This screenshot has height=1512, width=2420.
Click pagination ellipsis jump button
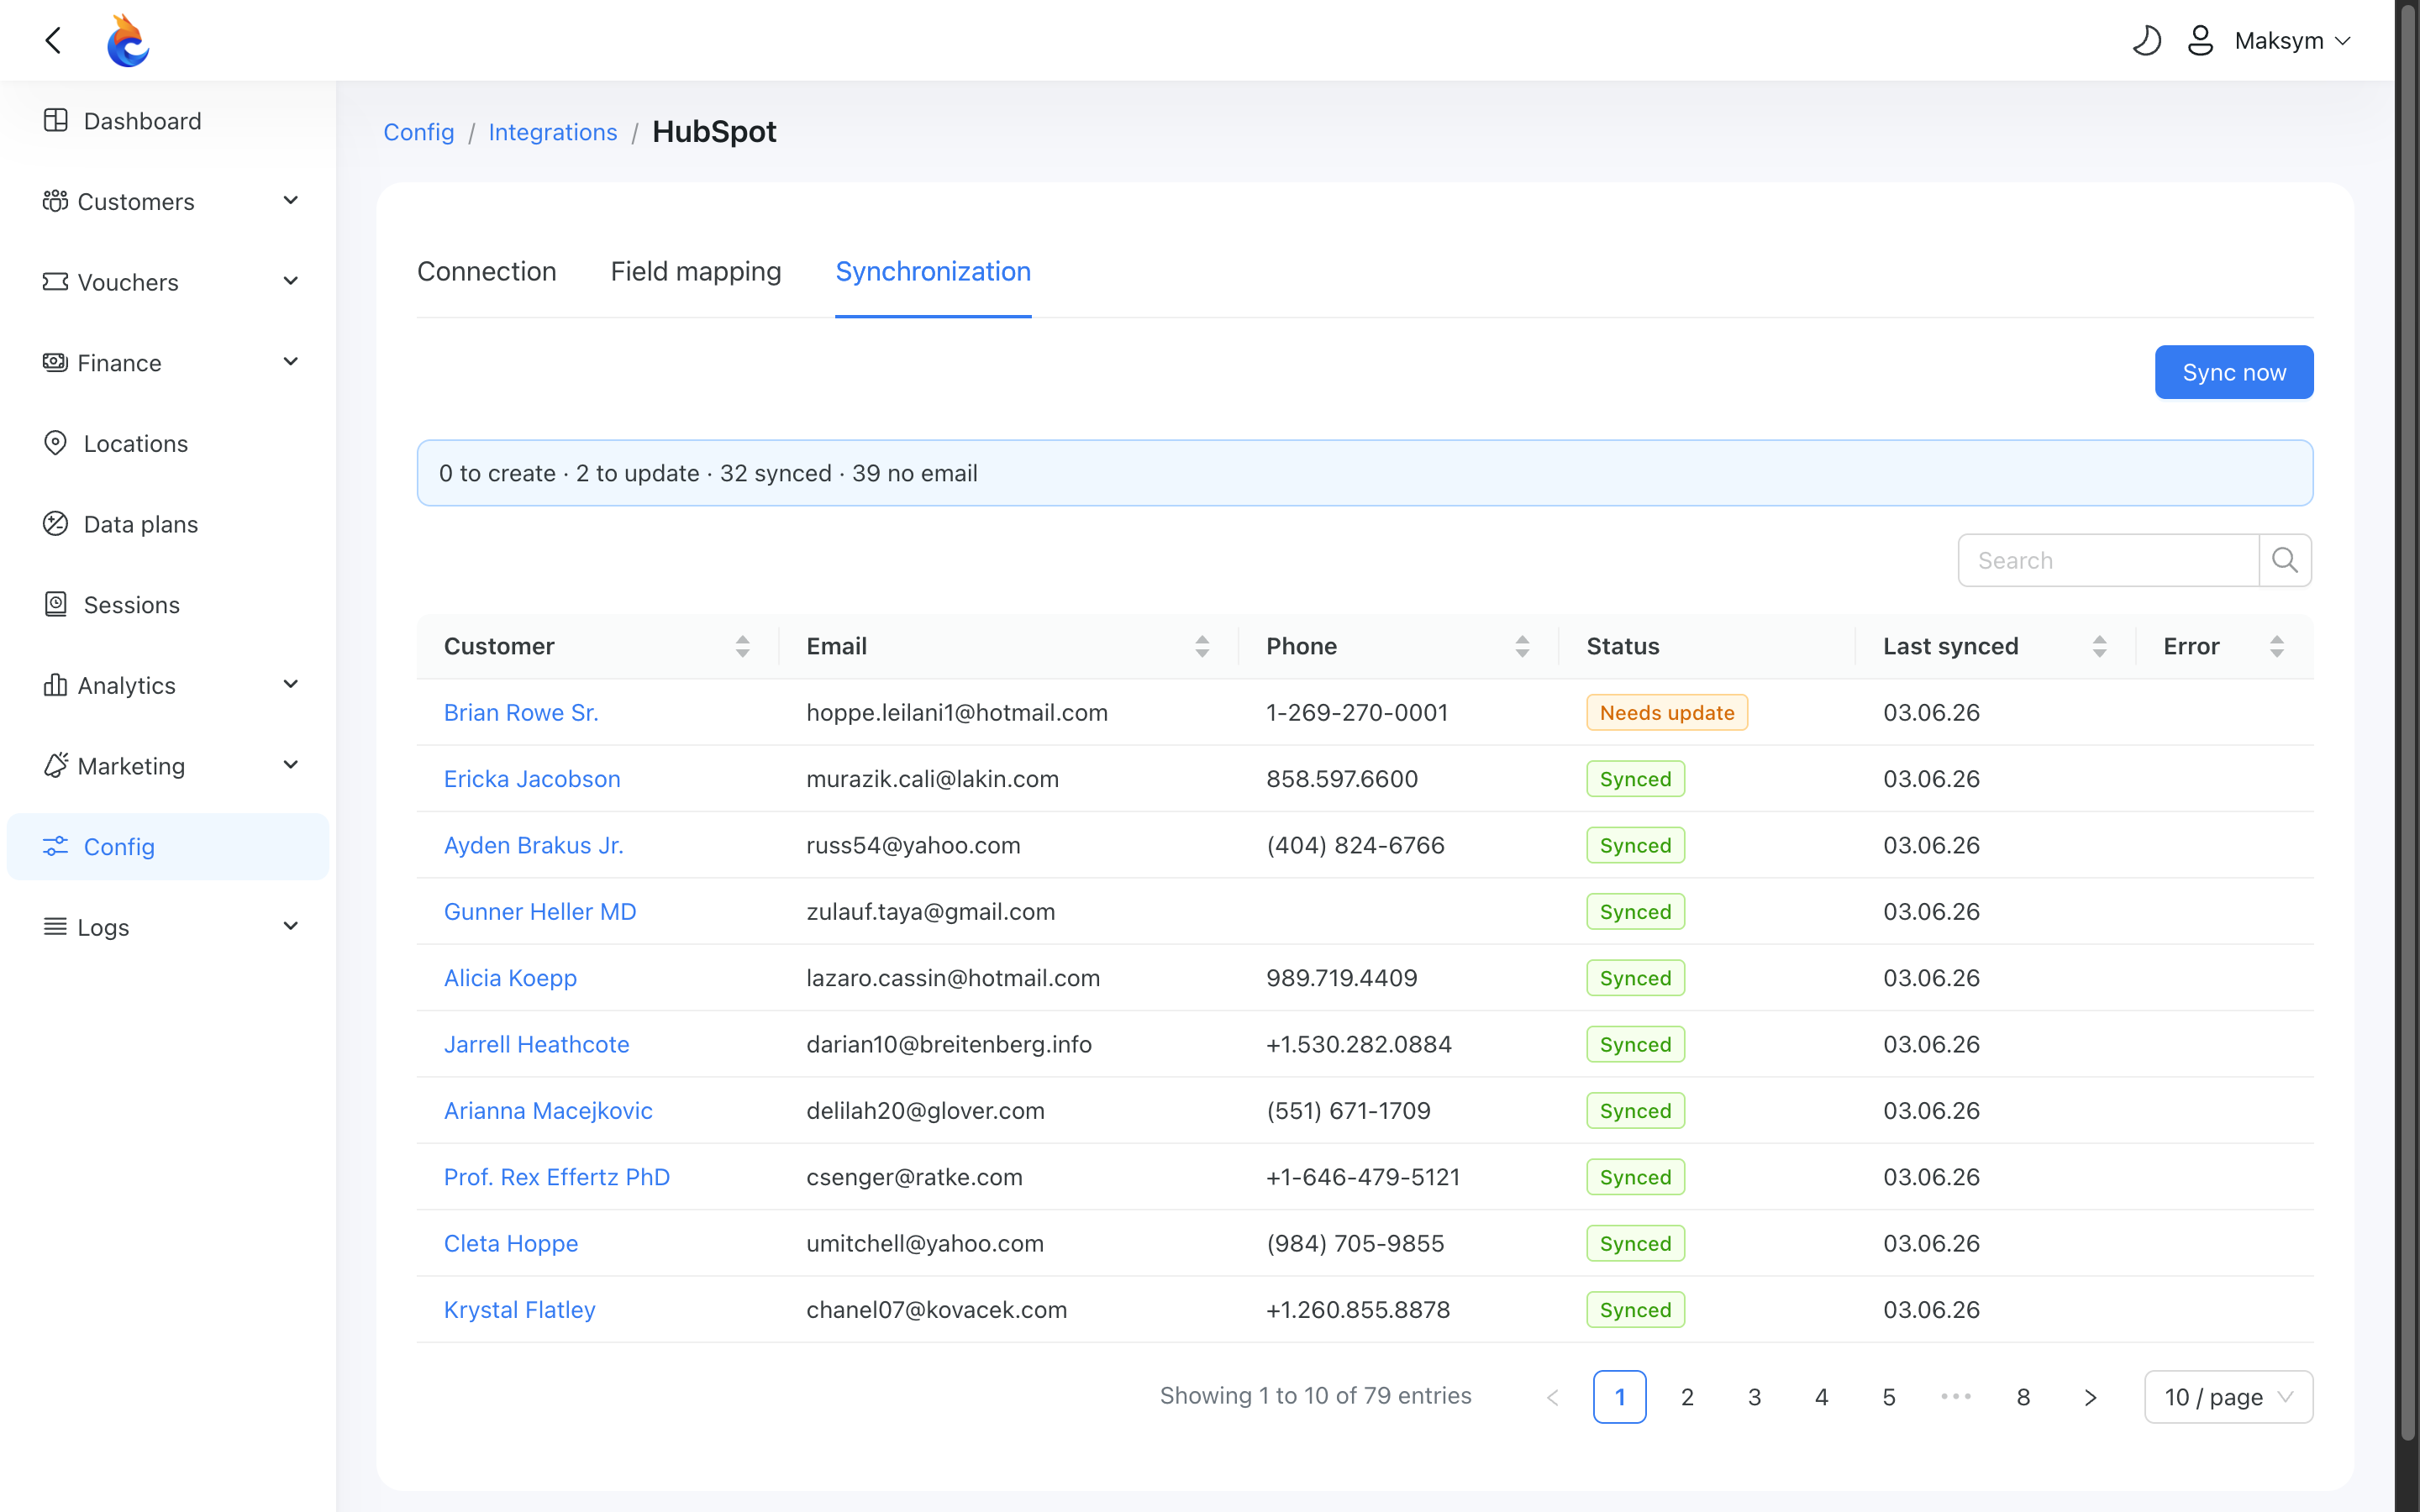tap(1956, 1397)
